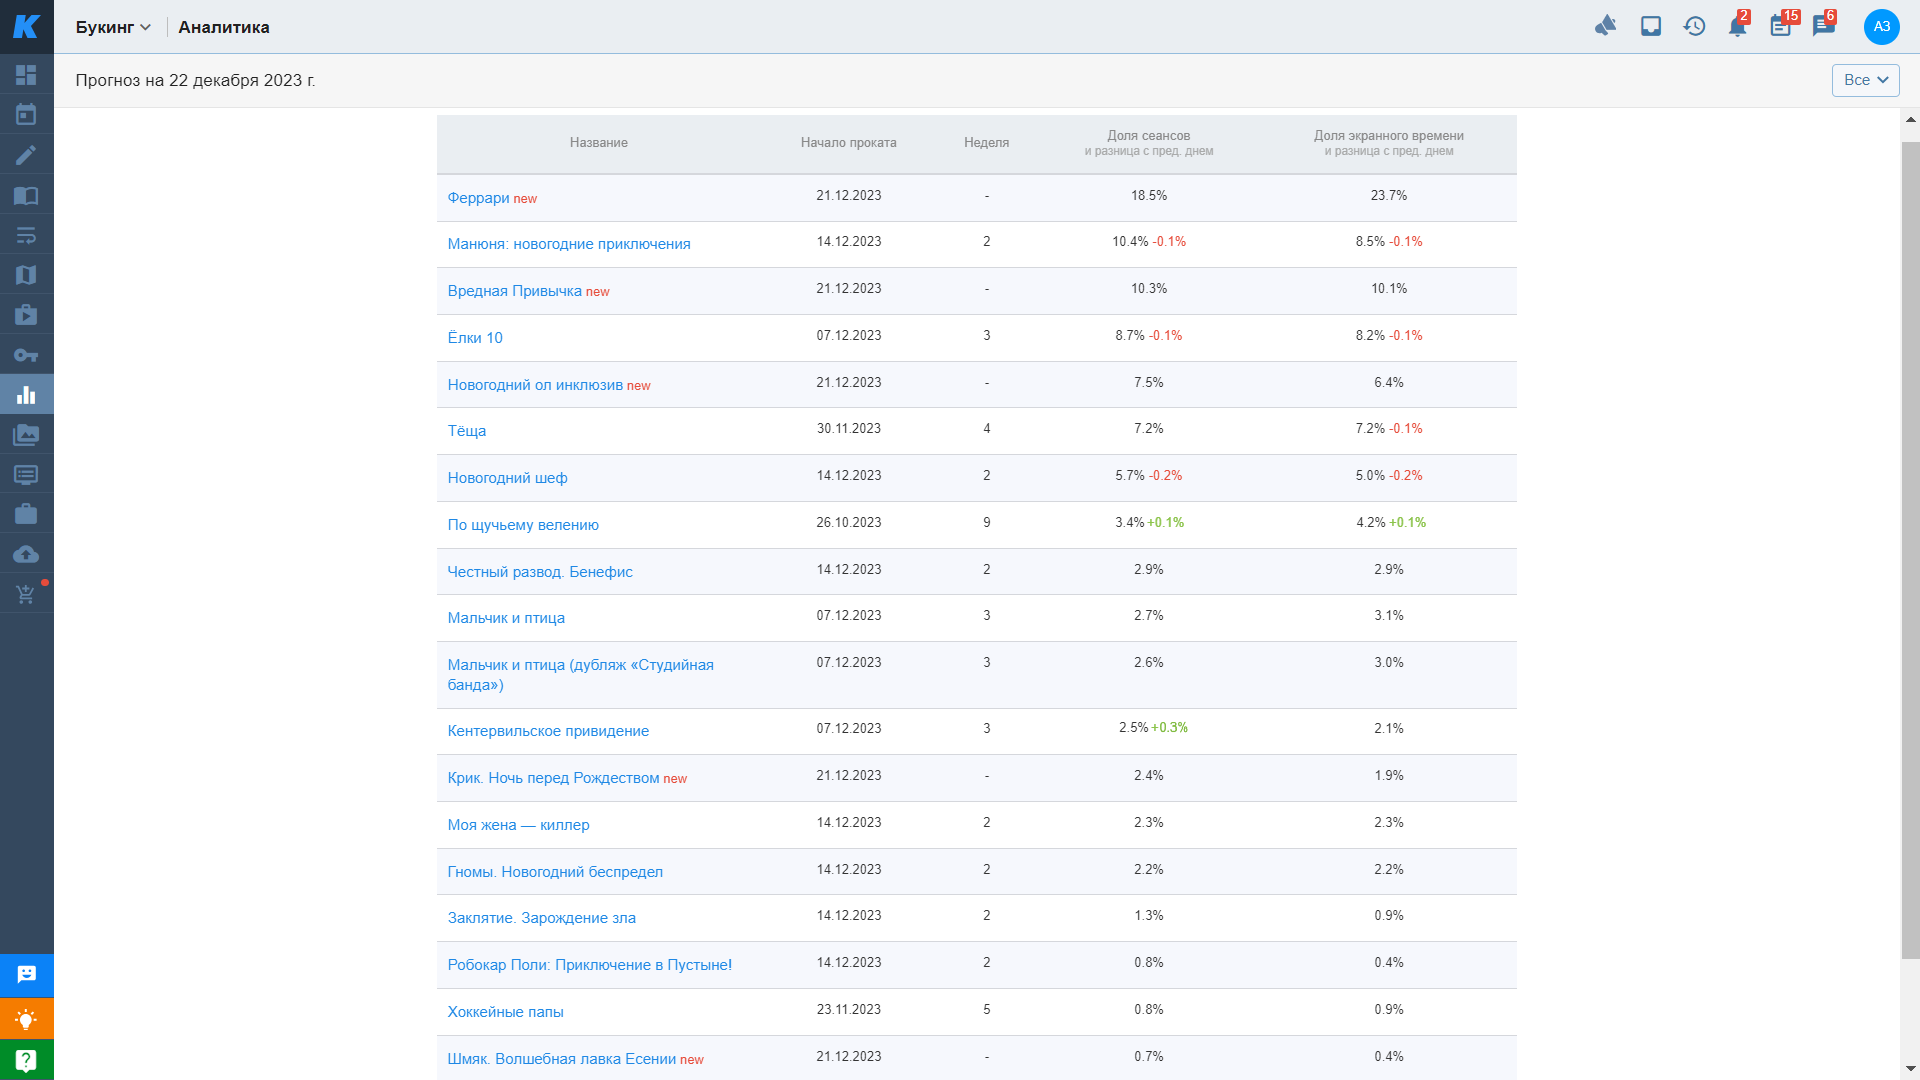Click release date 26.10.2023
This screenshot has width=1920, height=1080.
click(x=848, y=523)
